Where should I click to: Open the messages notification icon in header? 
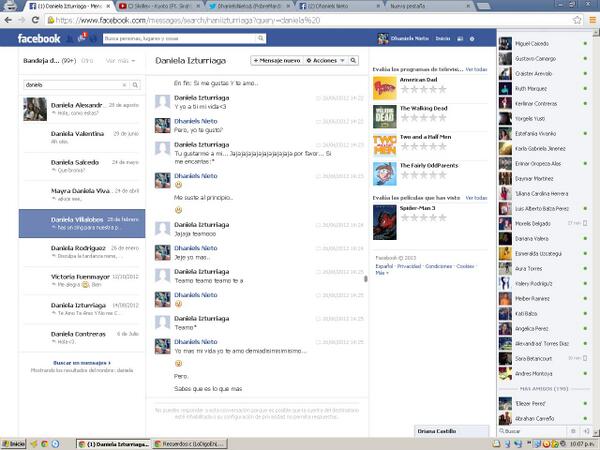[82, 38]
